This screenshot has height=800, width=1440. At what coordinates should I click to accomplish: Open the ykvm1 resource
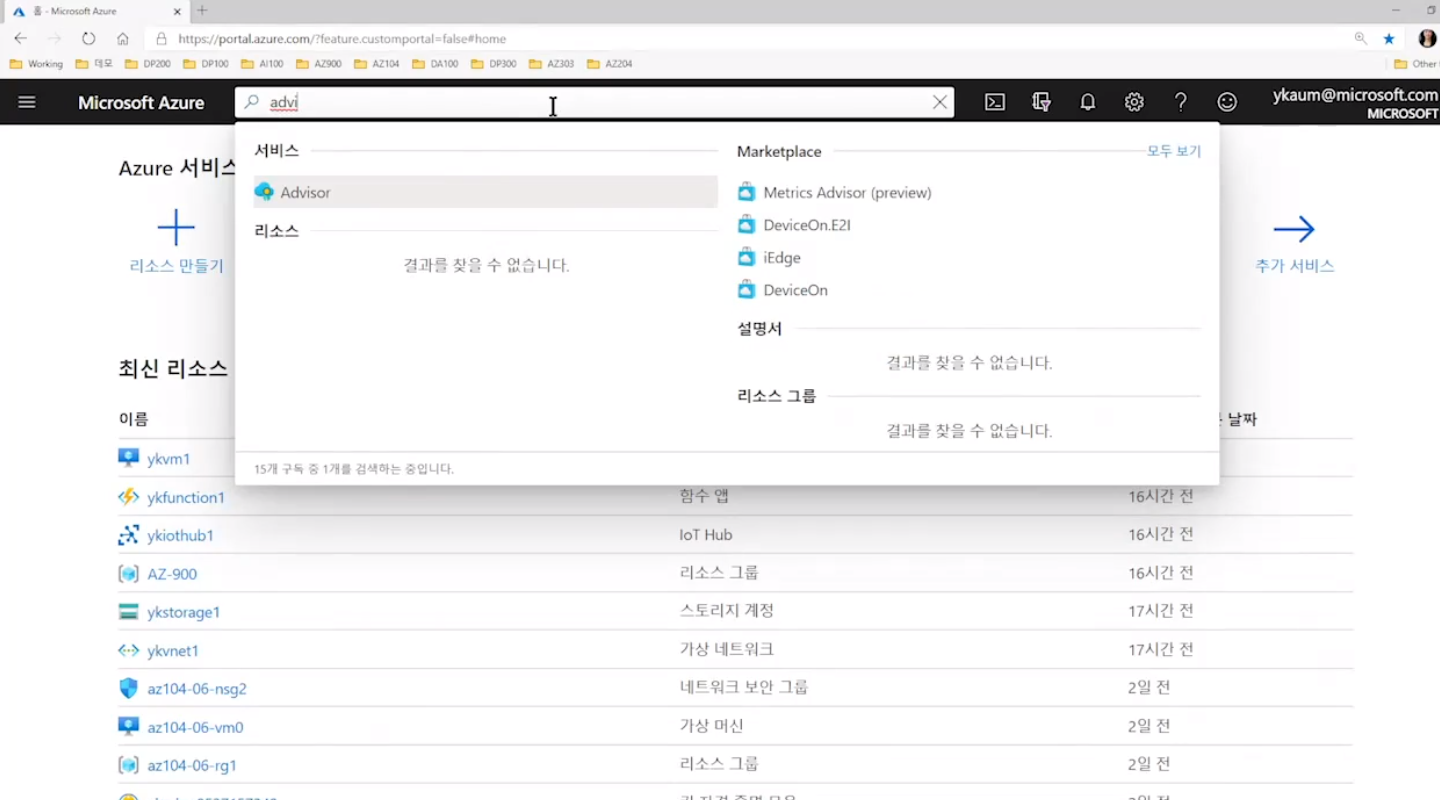click(168, 459)
